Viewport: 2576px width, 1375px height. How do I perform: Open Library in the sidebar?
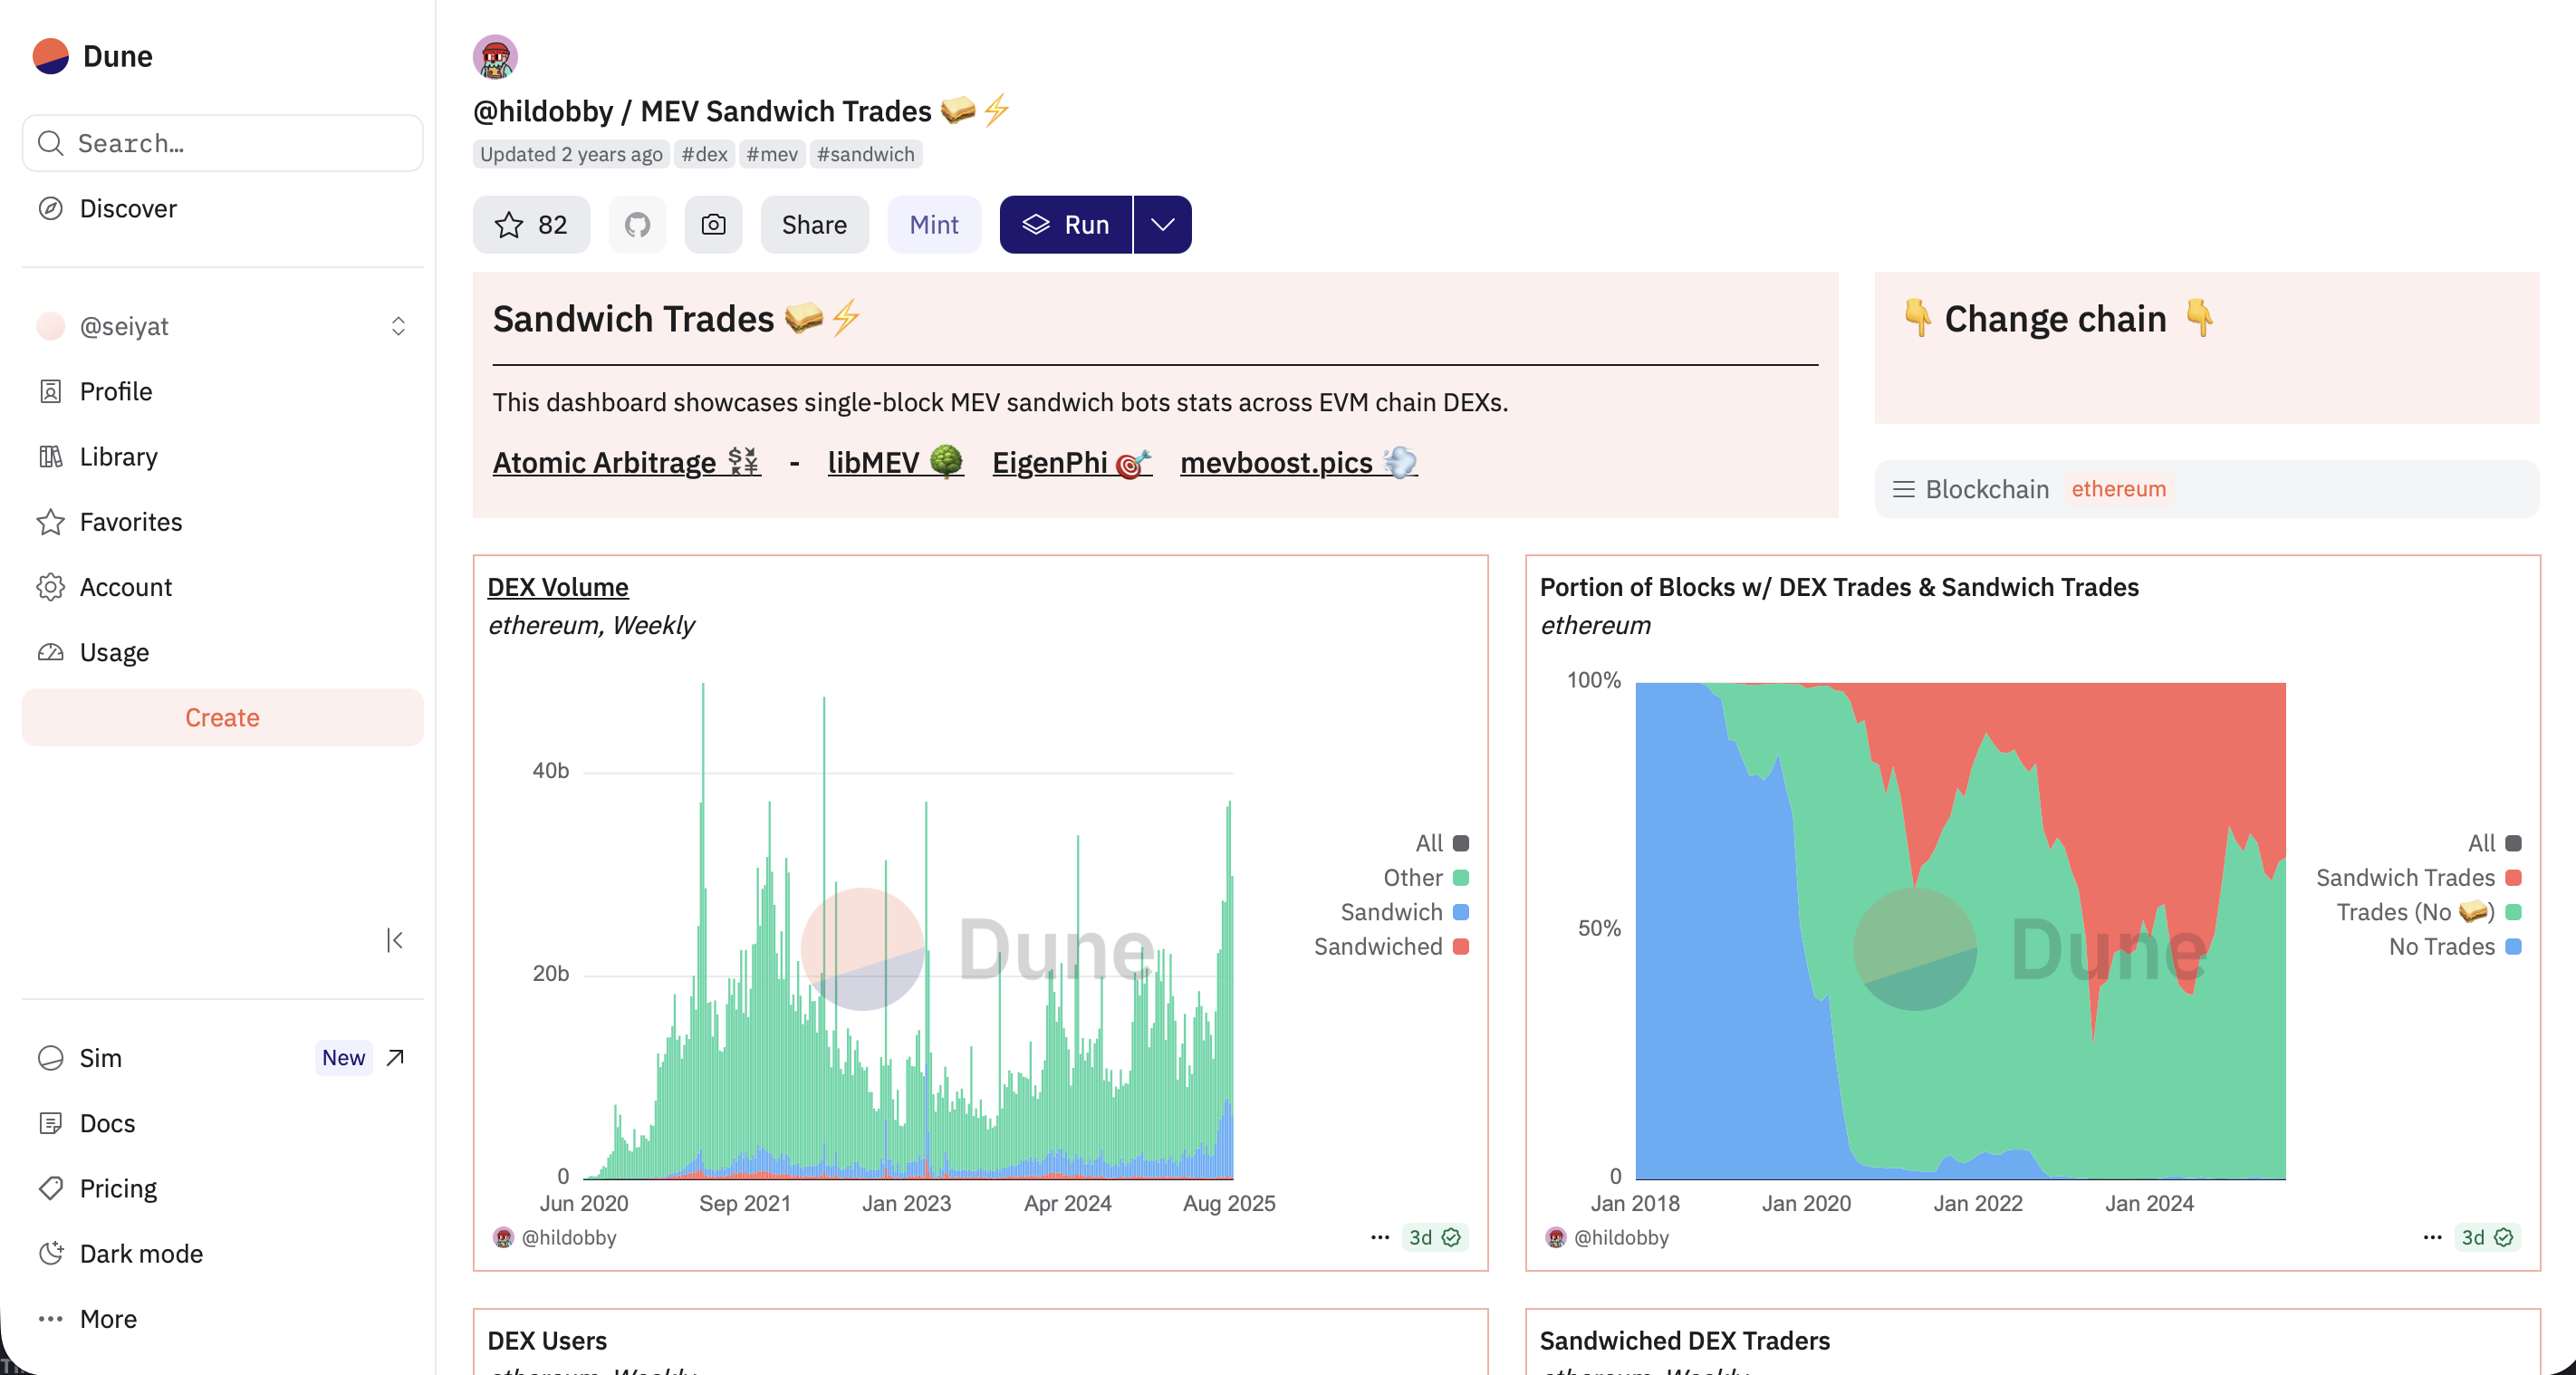118,456
